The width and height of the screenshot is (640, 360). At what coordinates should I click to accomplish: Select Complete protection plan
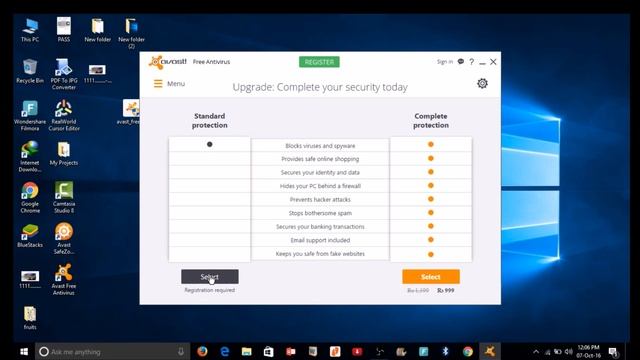tap(431, 277)
